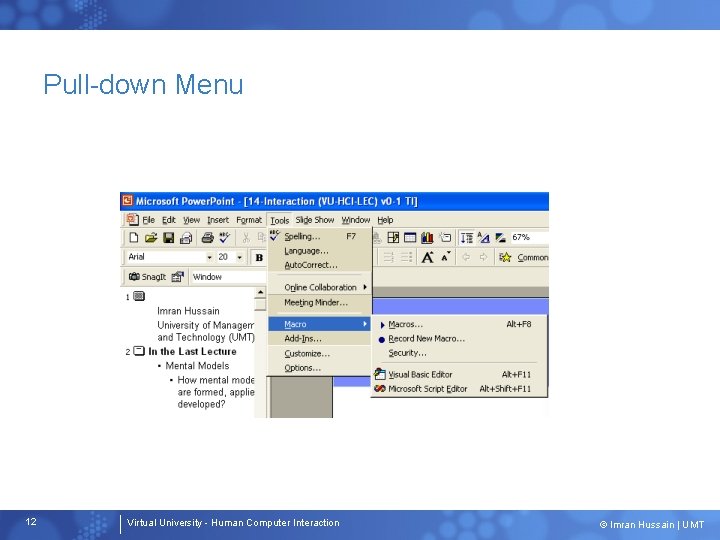Click the Print toolbar icon
720x540 pixels.
(208, 237)
